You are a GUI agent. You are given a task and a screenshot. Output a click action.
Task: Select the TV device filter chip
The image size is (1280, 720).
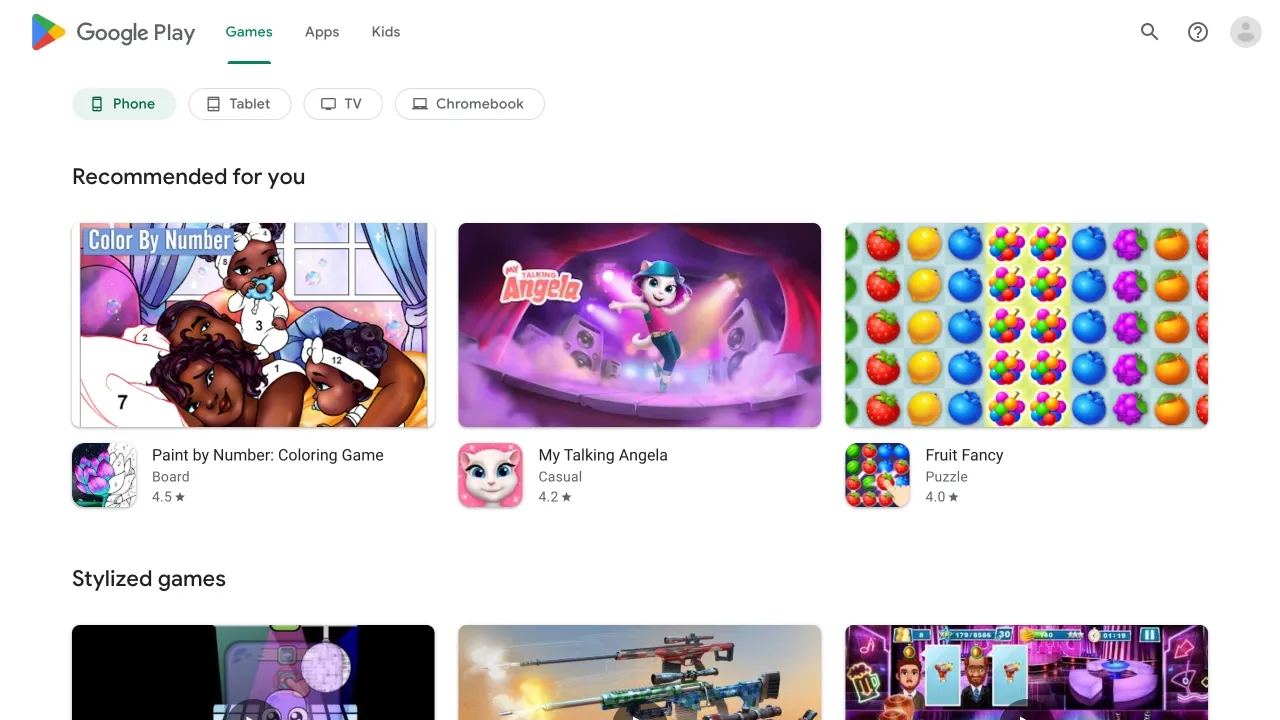tap(343, 104)
